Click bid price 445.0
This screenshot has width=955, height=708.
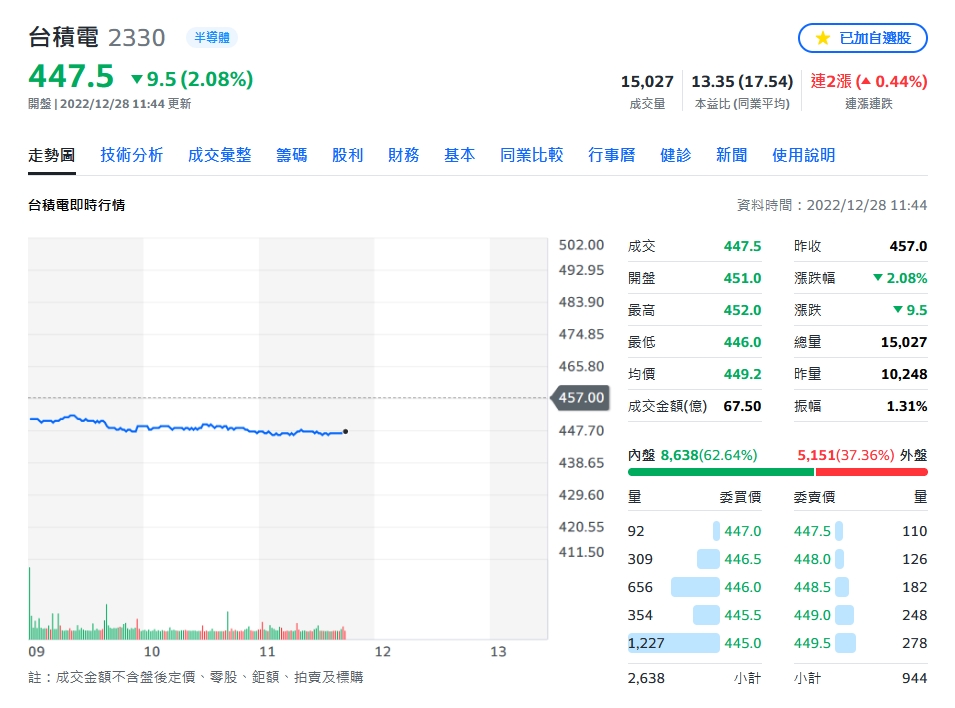click(x=742, y=643)
